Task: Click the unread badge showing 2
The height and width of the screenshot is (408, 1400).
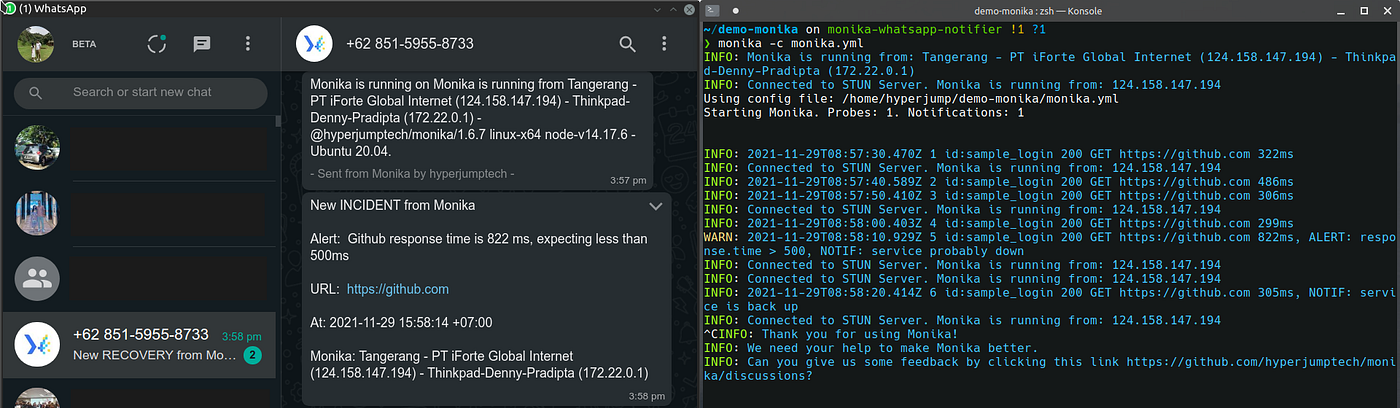Action: (x=253, y=355)
